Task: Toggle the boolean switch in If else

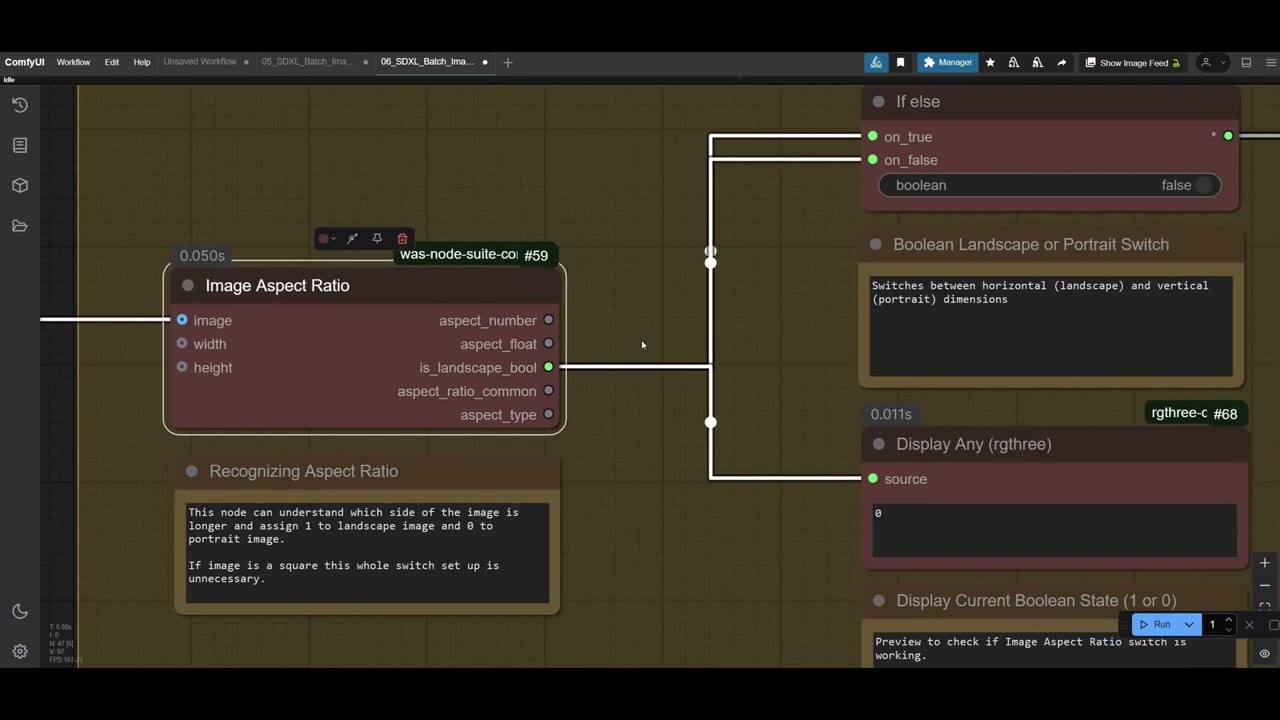Action: [1050, 185]
